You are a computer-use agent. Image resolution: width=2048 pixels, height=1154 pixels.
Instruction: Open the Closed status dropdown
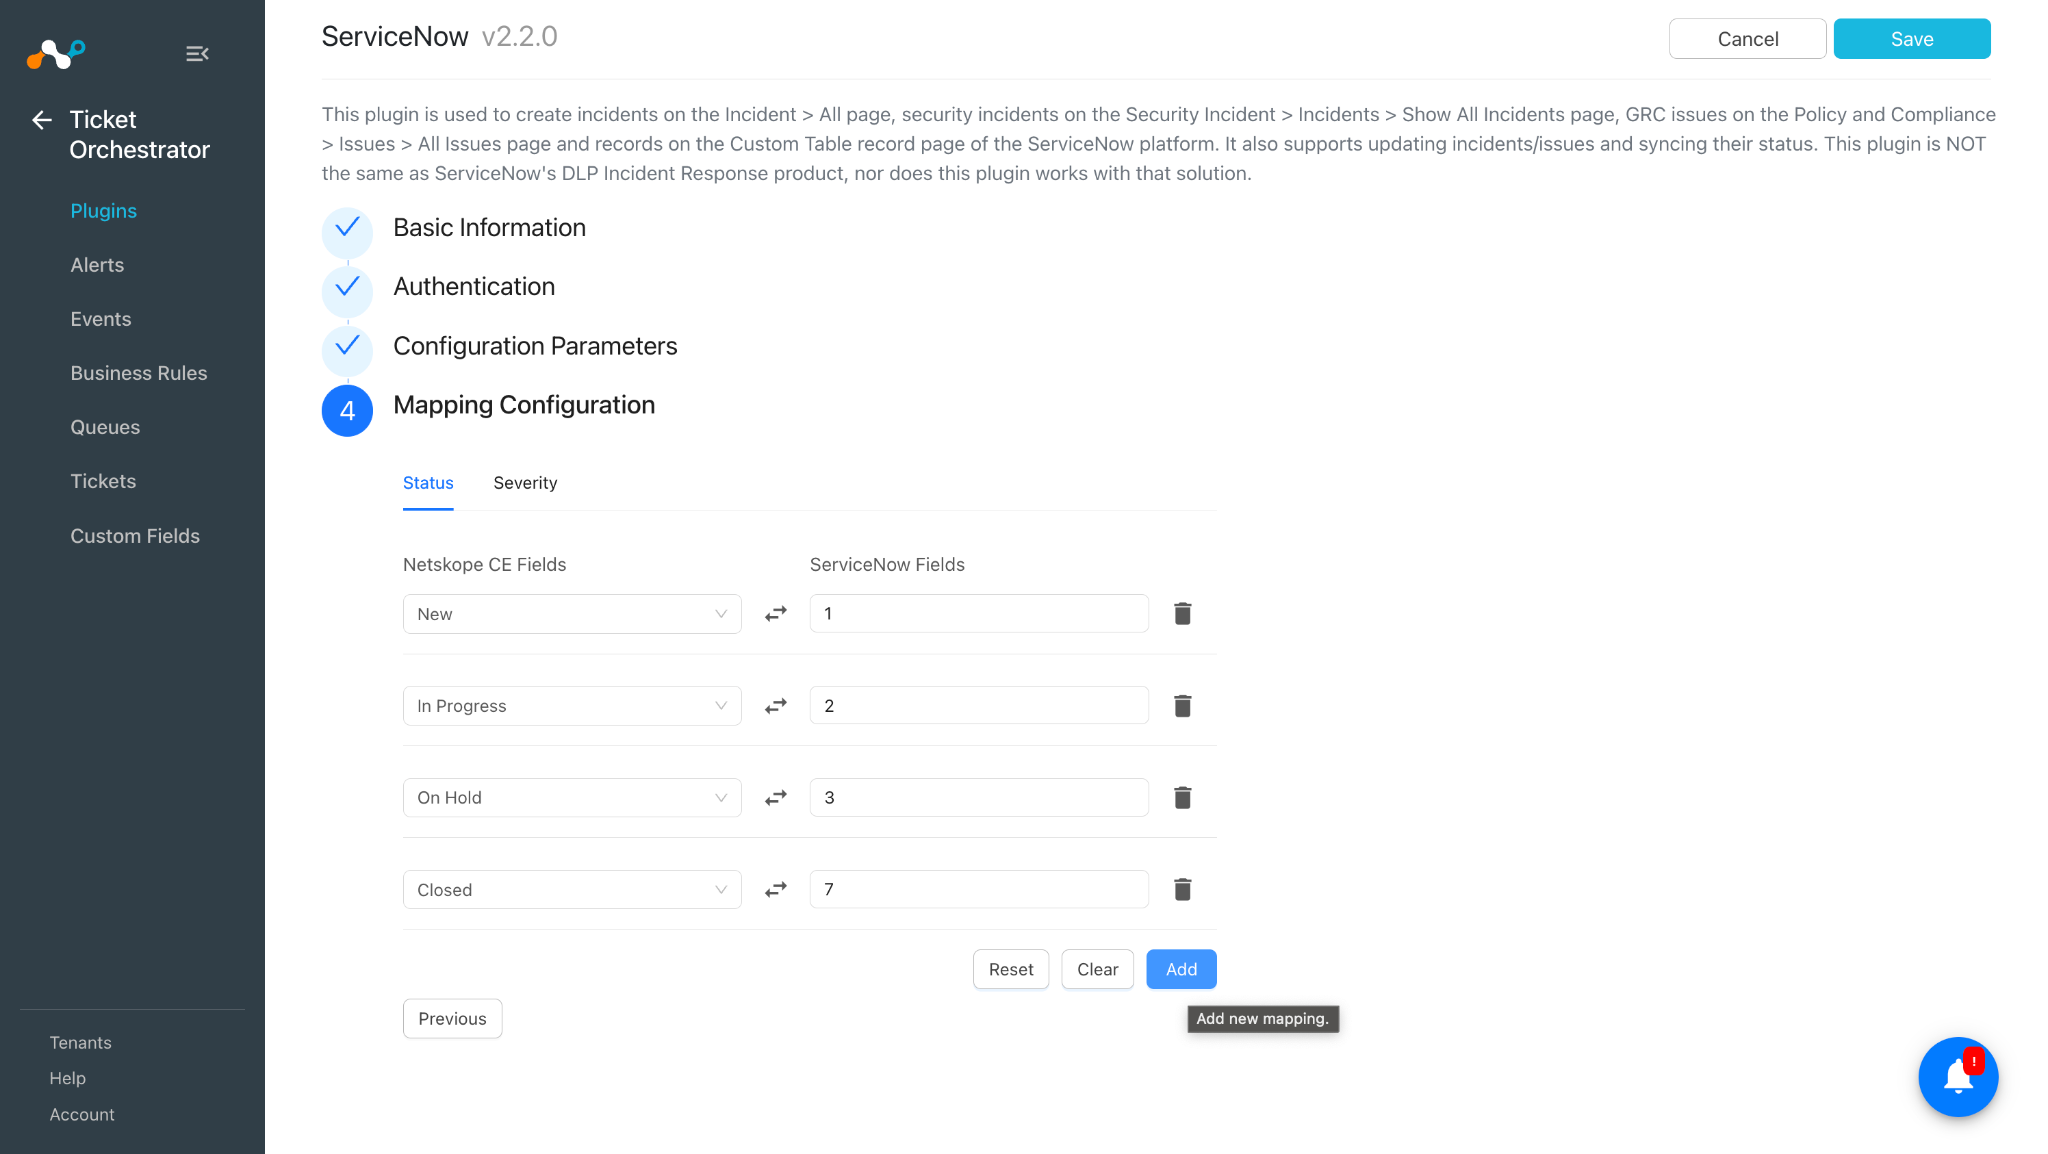coord(572,890)
